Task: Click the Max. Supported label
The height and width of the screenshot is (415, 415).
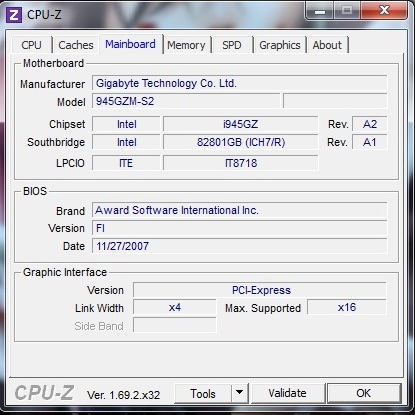Action: (x=263, y=308)
